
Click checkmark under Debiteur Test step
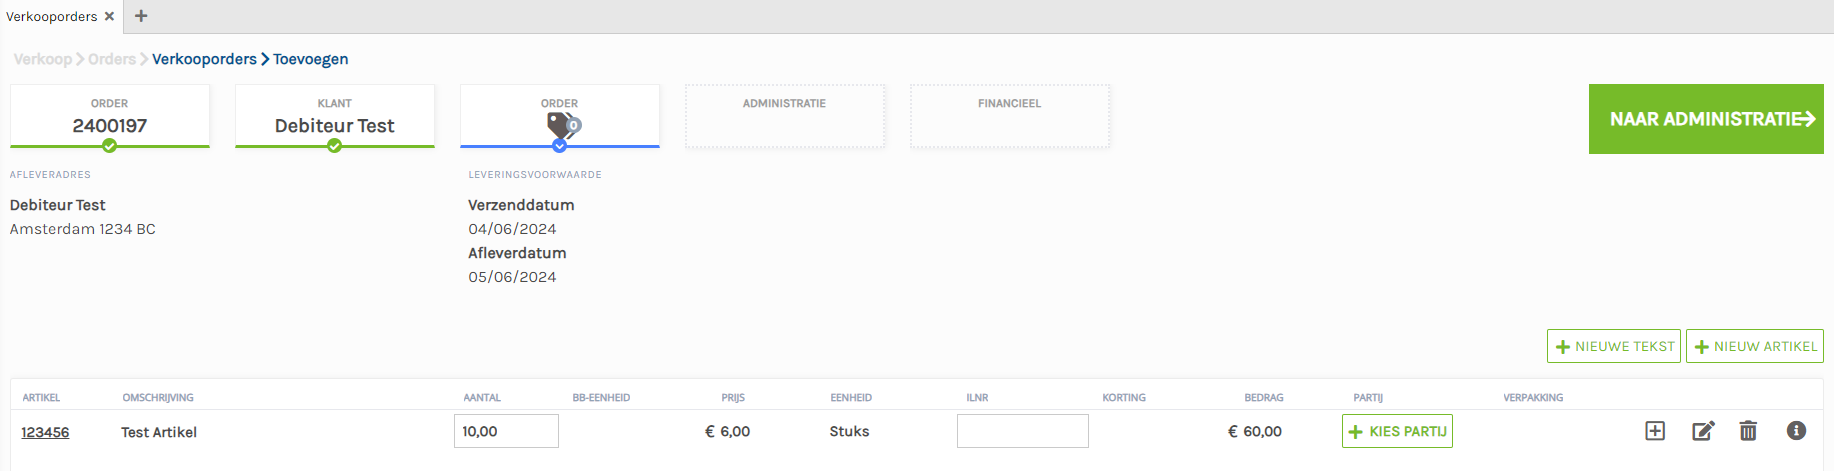coord(335,146)
